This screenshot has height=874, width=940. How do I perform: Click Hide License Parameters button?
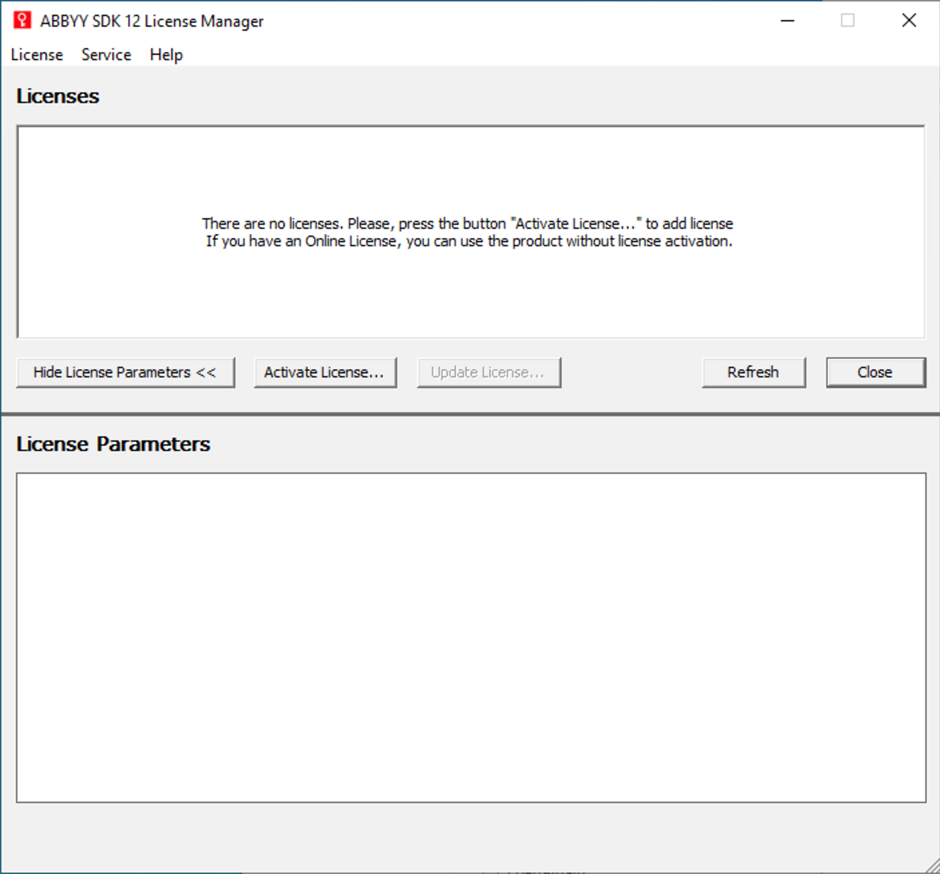[125, 372]
